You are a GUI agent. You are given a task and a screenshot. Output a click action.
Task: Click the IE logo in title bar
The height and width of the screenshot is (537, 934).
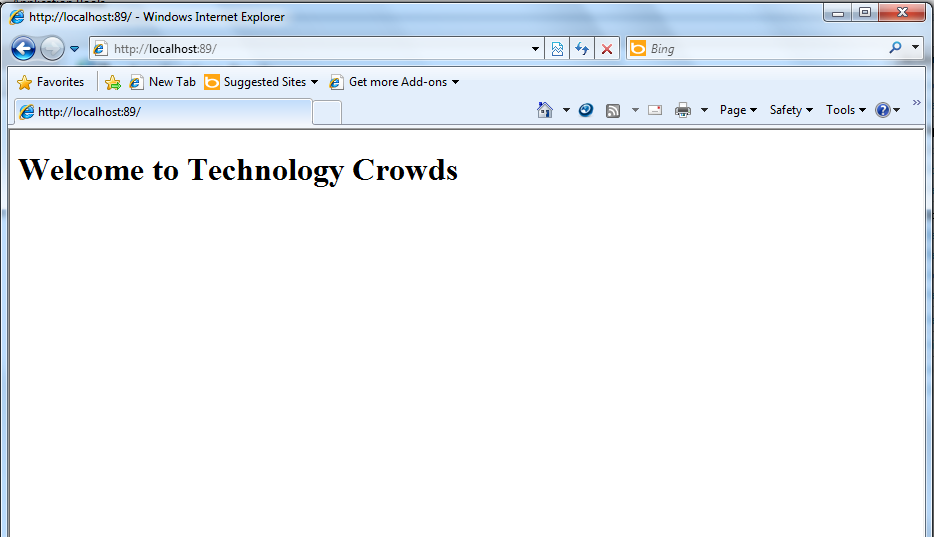[x=17, y=17]
